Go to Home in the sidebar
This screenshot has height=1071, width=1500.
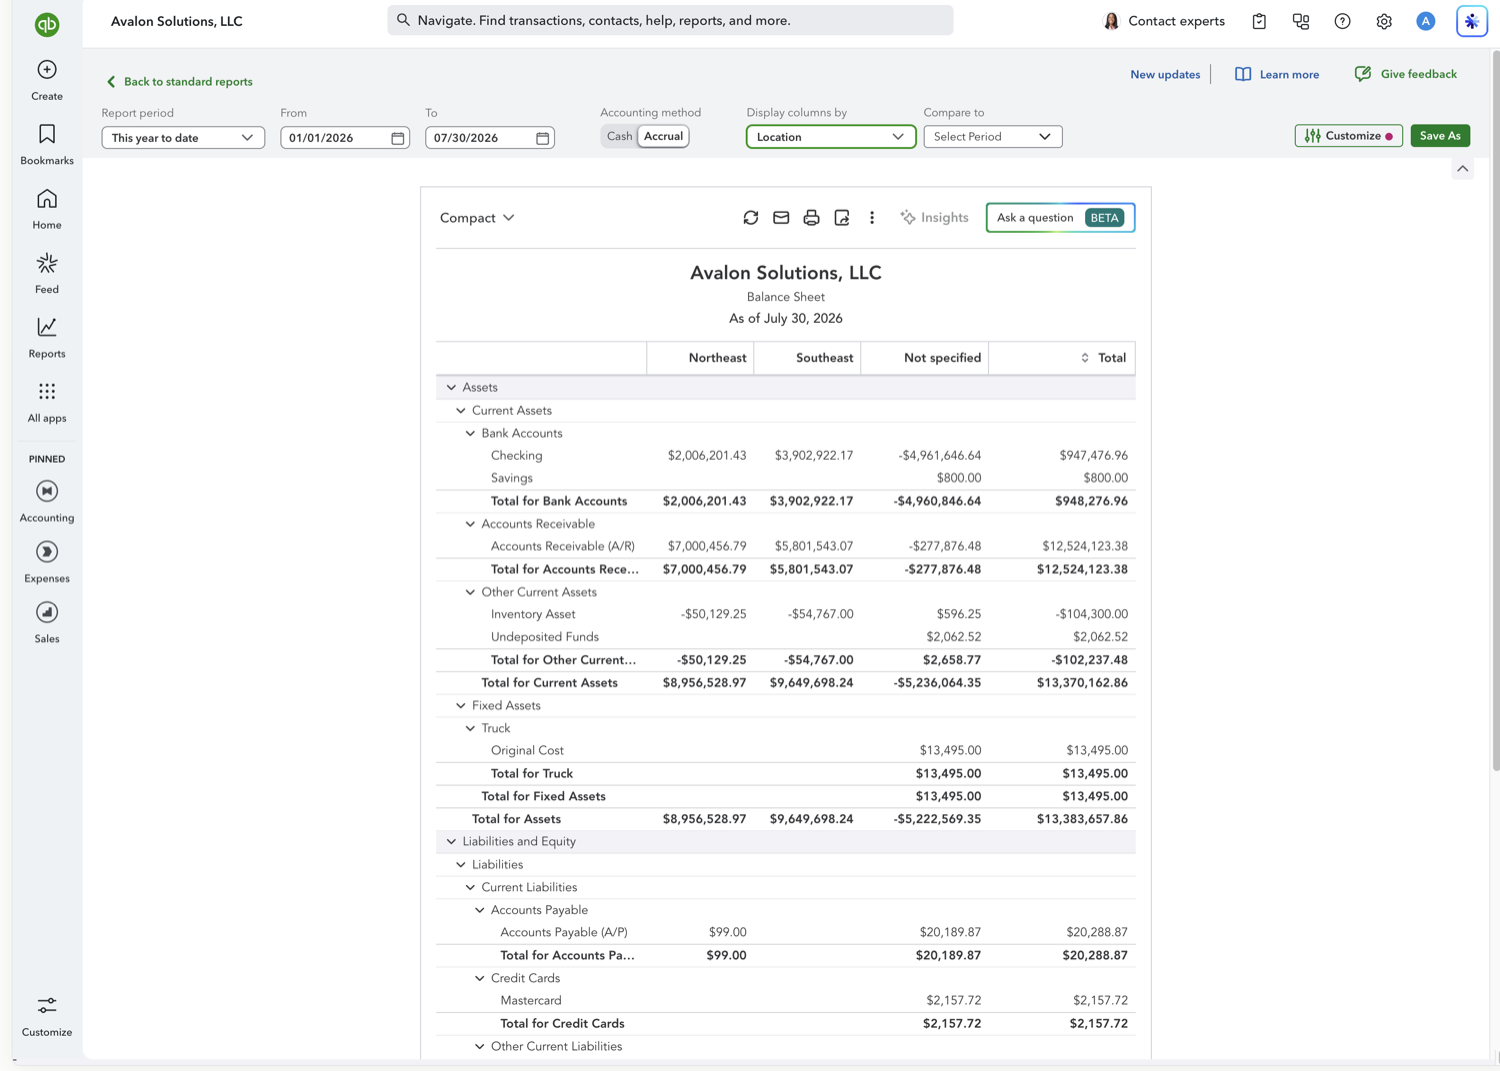[x=47, y=210]
